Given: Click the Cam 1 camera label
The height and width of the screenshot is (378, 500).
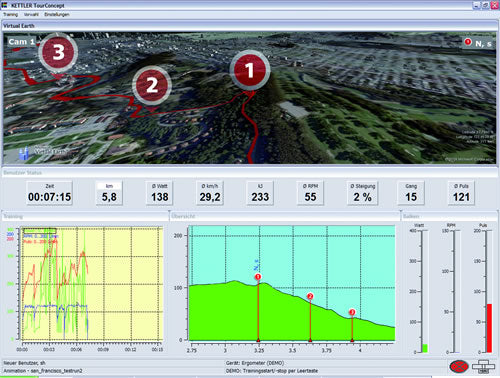Looking at the screenshot, I should click(21, 42).
